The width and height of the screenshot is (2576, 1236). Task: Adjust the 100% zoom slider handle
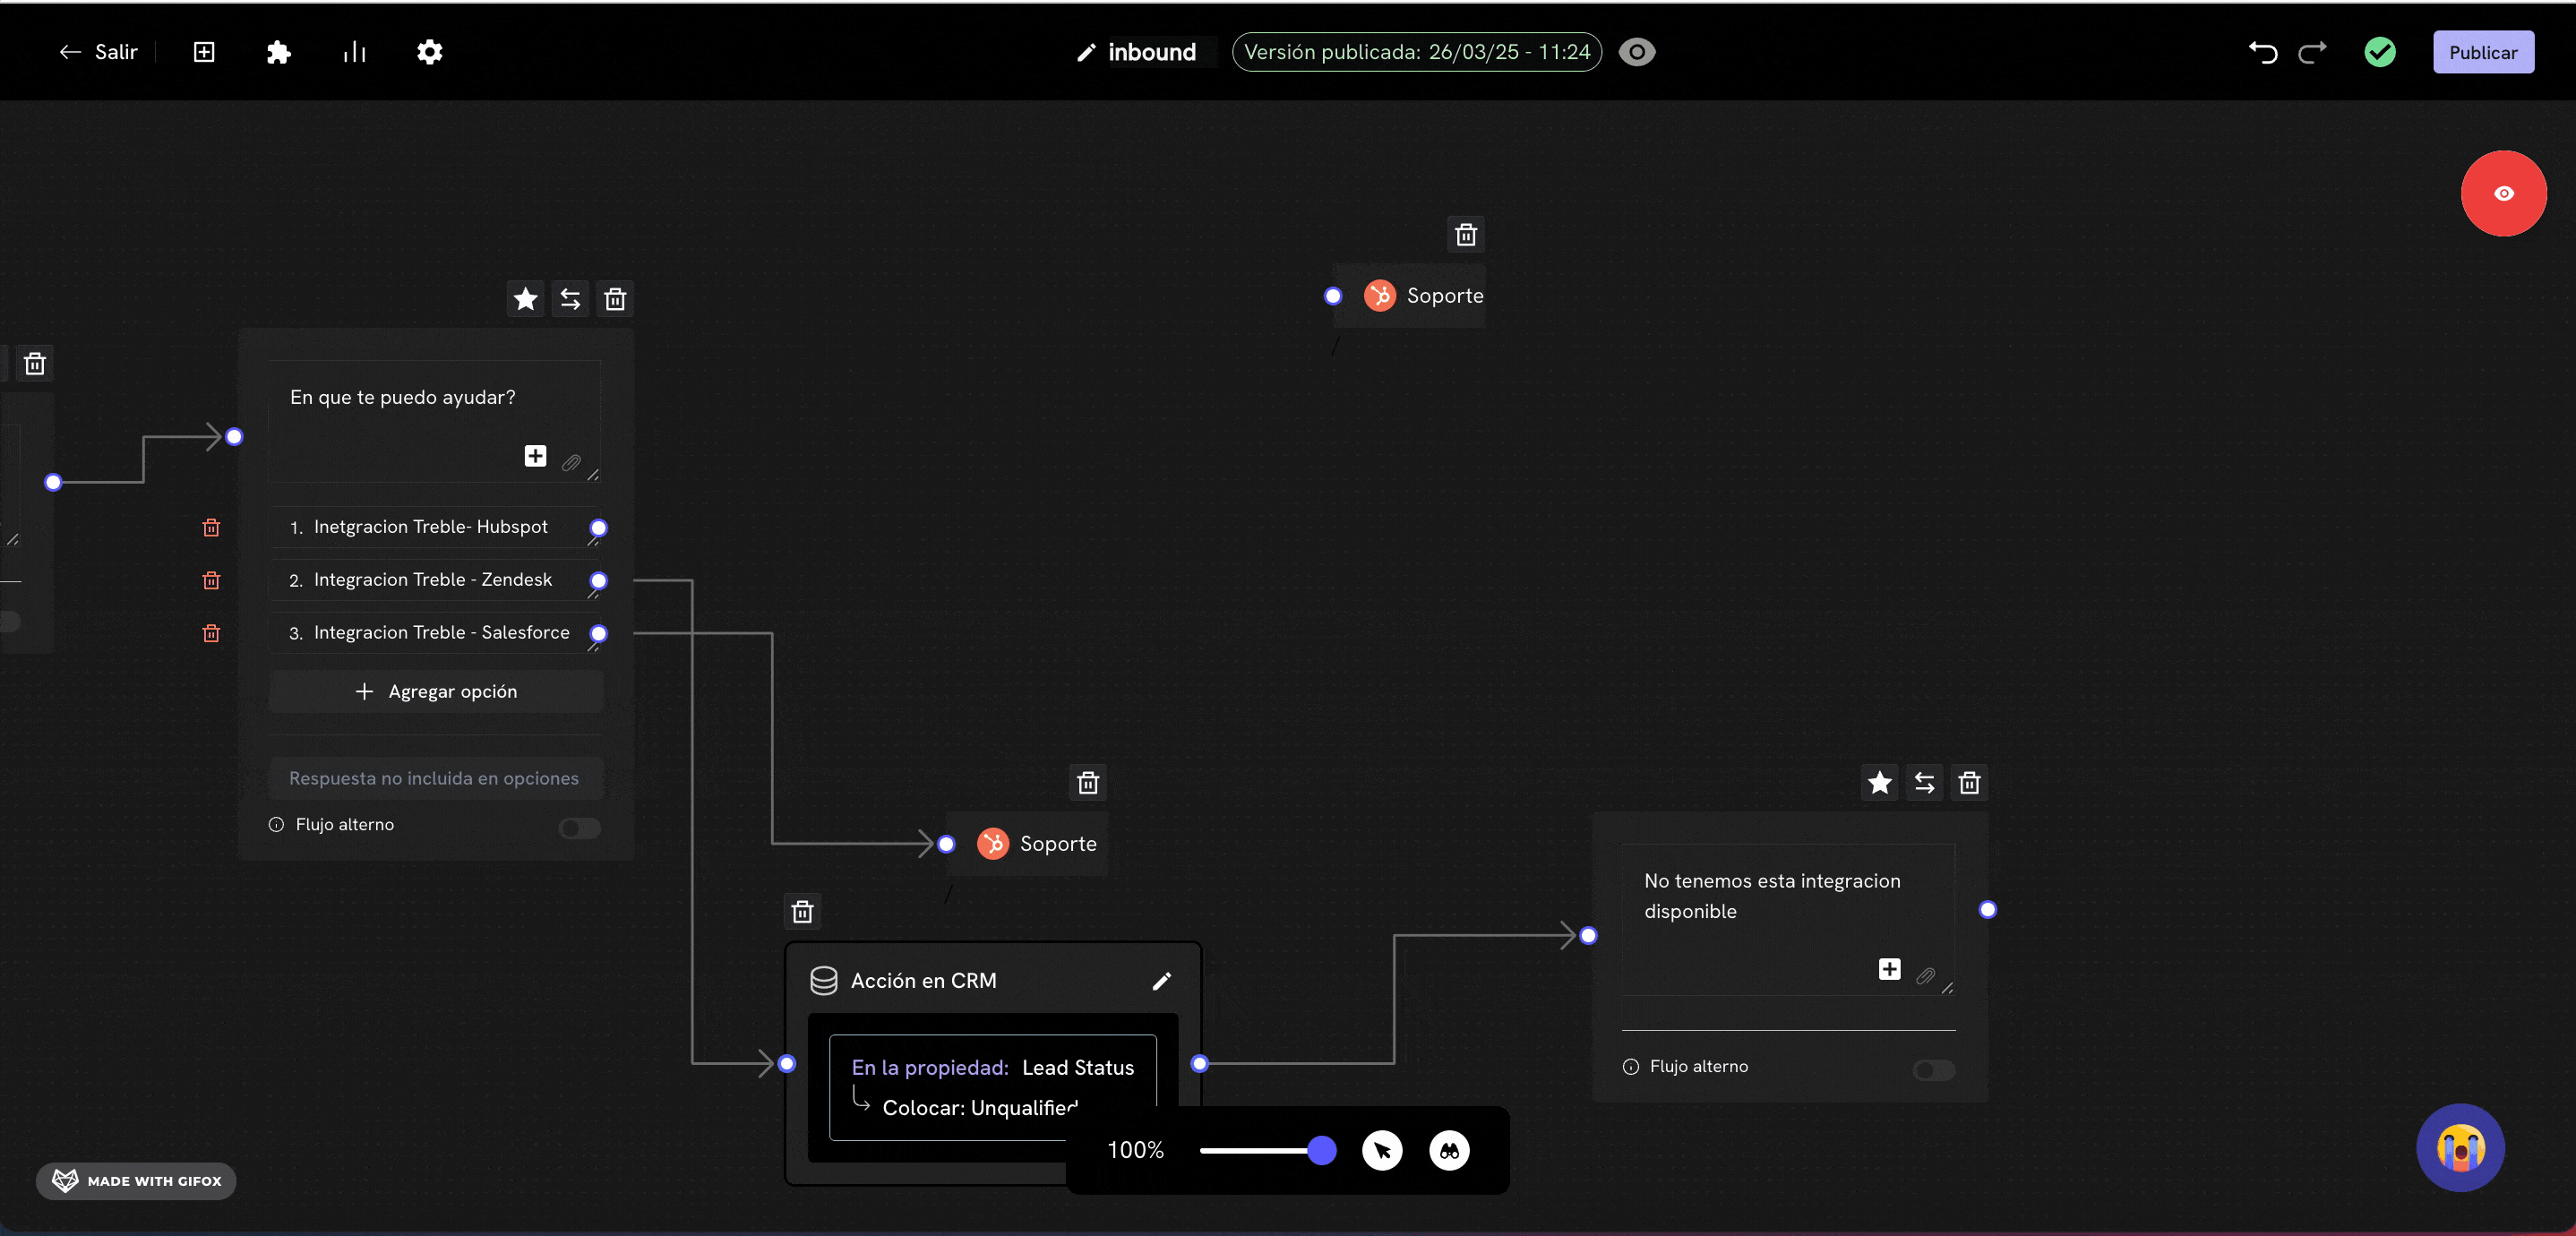pyautogui.click(x=1321, y=1150)
